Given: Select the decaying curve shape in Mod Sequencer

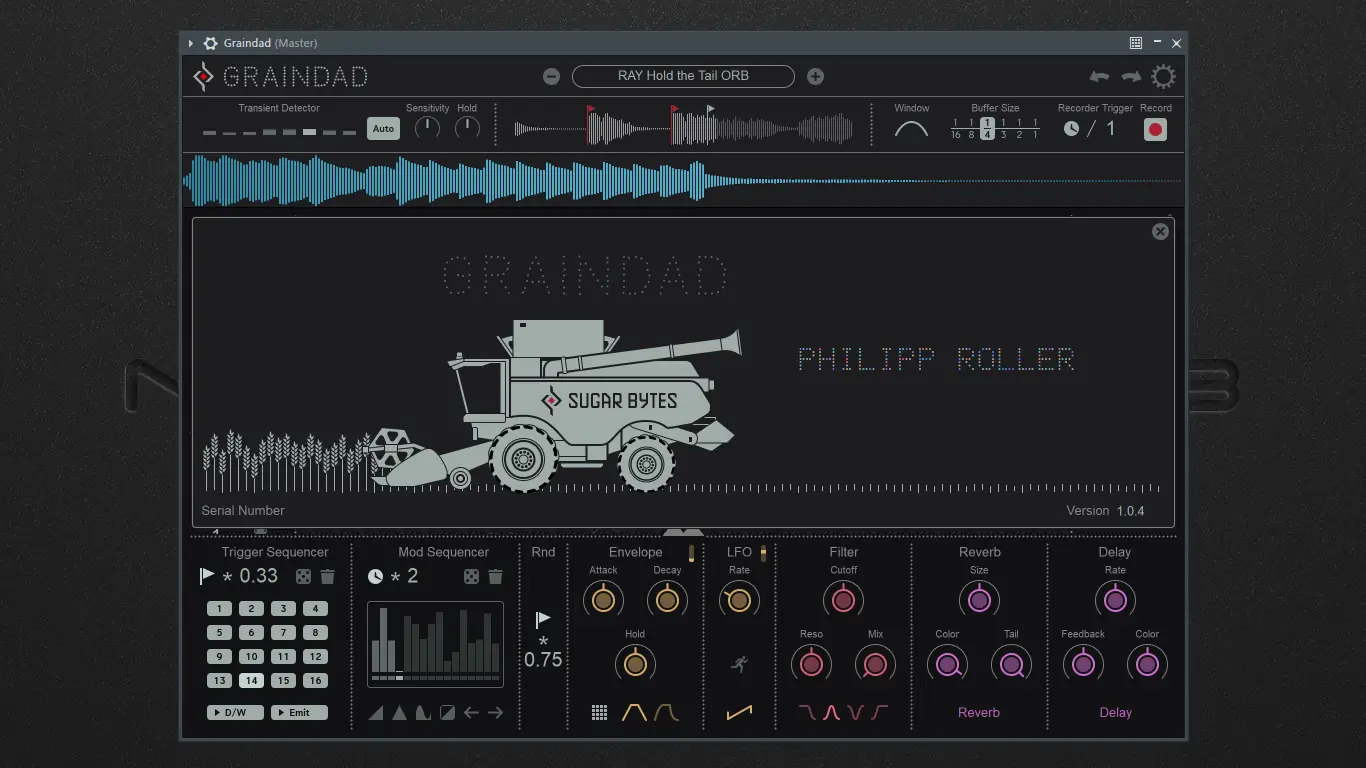Looking at the screenshot, I should tap(423, 713).
